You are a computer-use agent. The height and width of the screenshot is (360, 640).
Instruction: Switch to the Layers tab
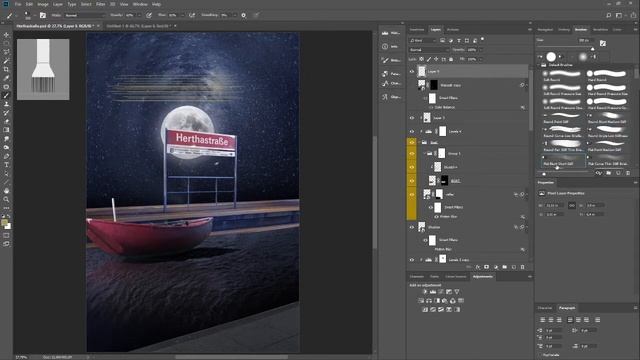pyautogui.click(x=436, y=29)
